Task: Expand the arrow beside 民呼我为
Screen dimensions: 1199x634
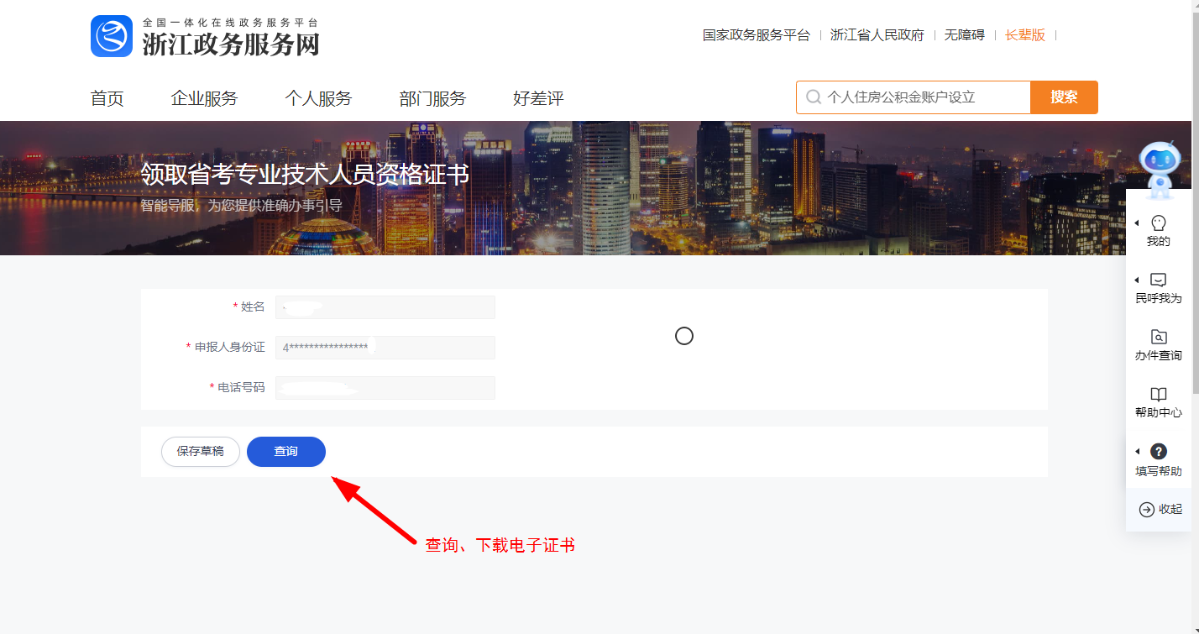Action: click(x=1136, y=280)
